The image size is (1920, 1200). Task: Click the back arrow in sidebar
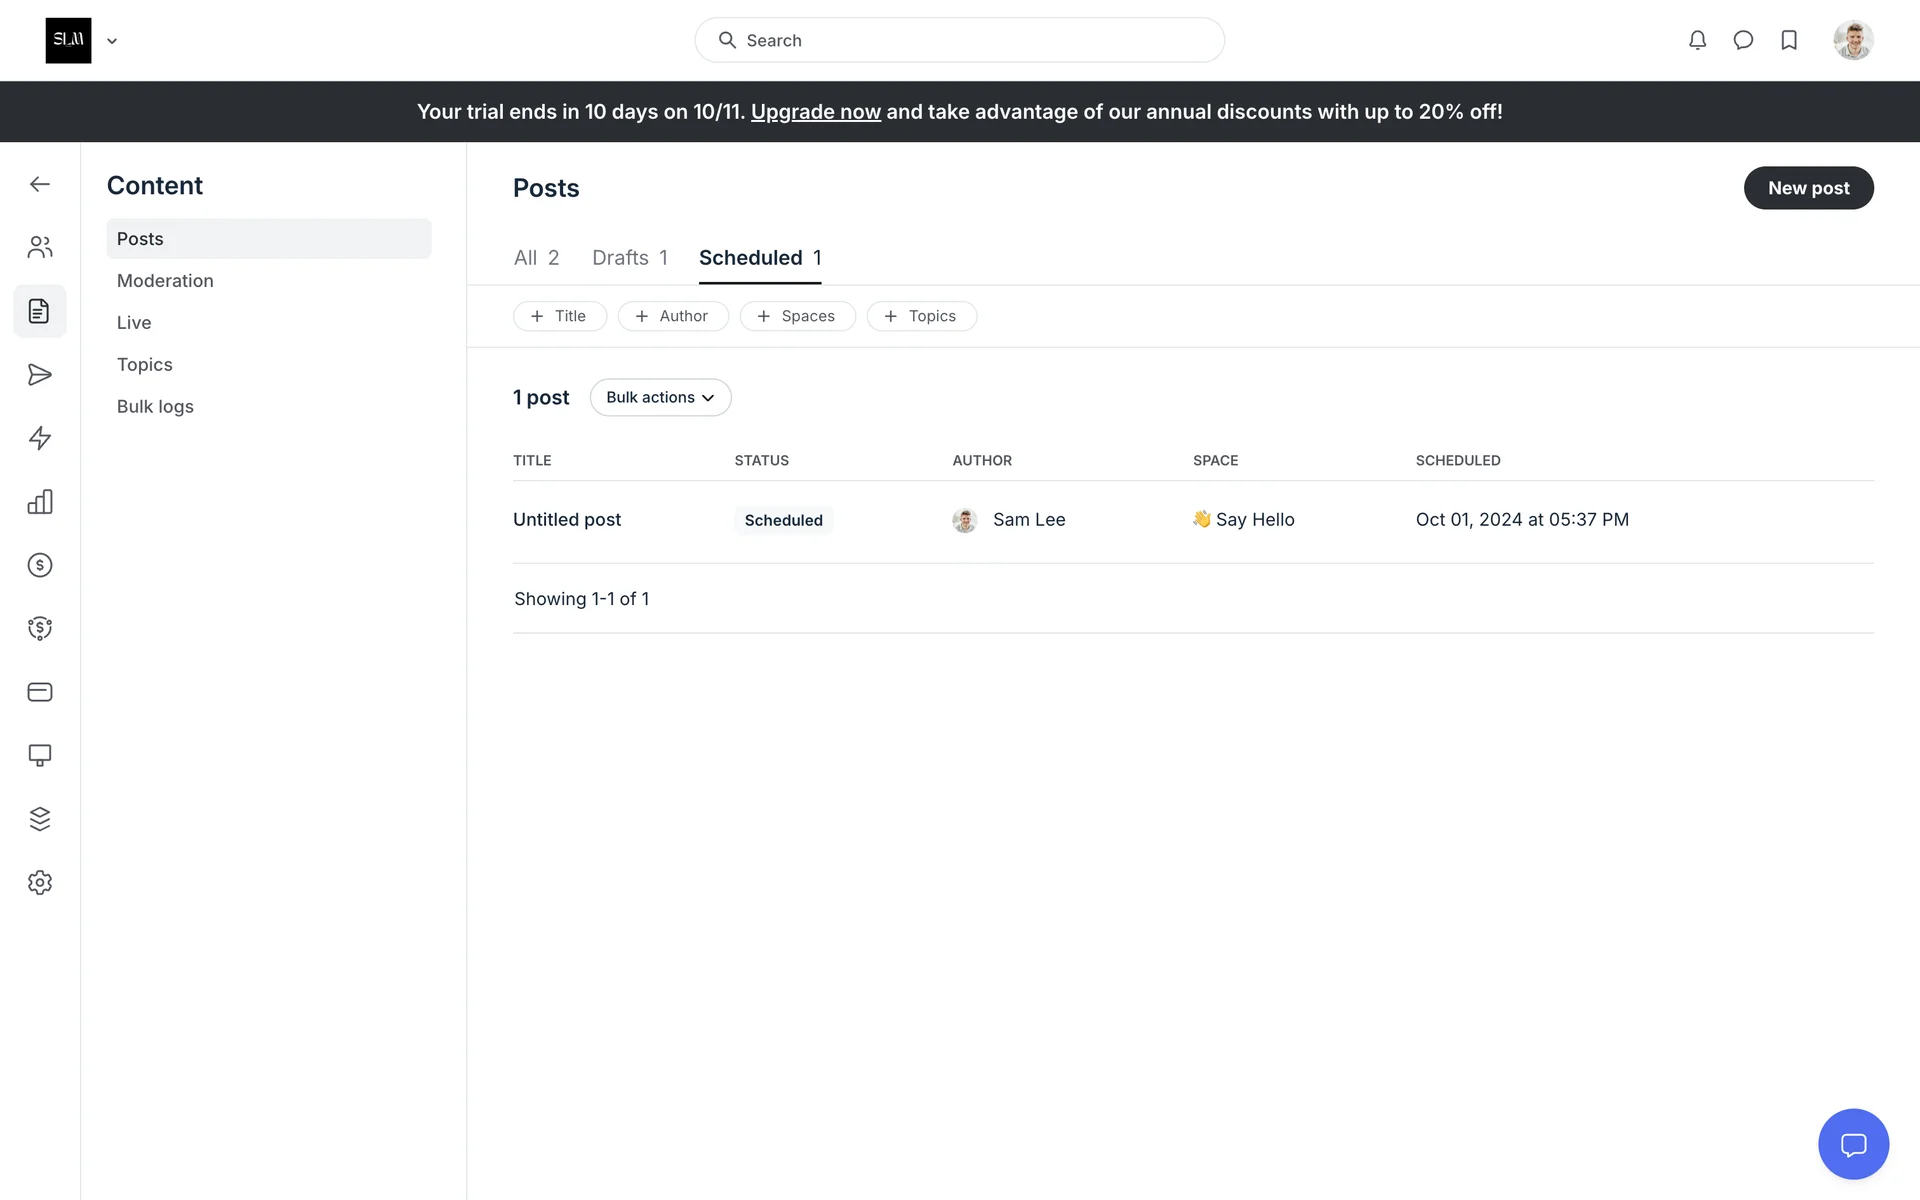click(x=40, y=184)
